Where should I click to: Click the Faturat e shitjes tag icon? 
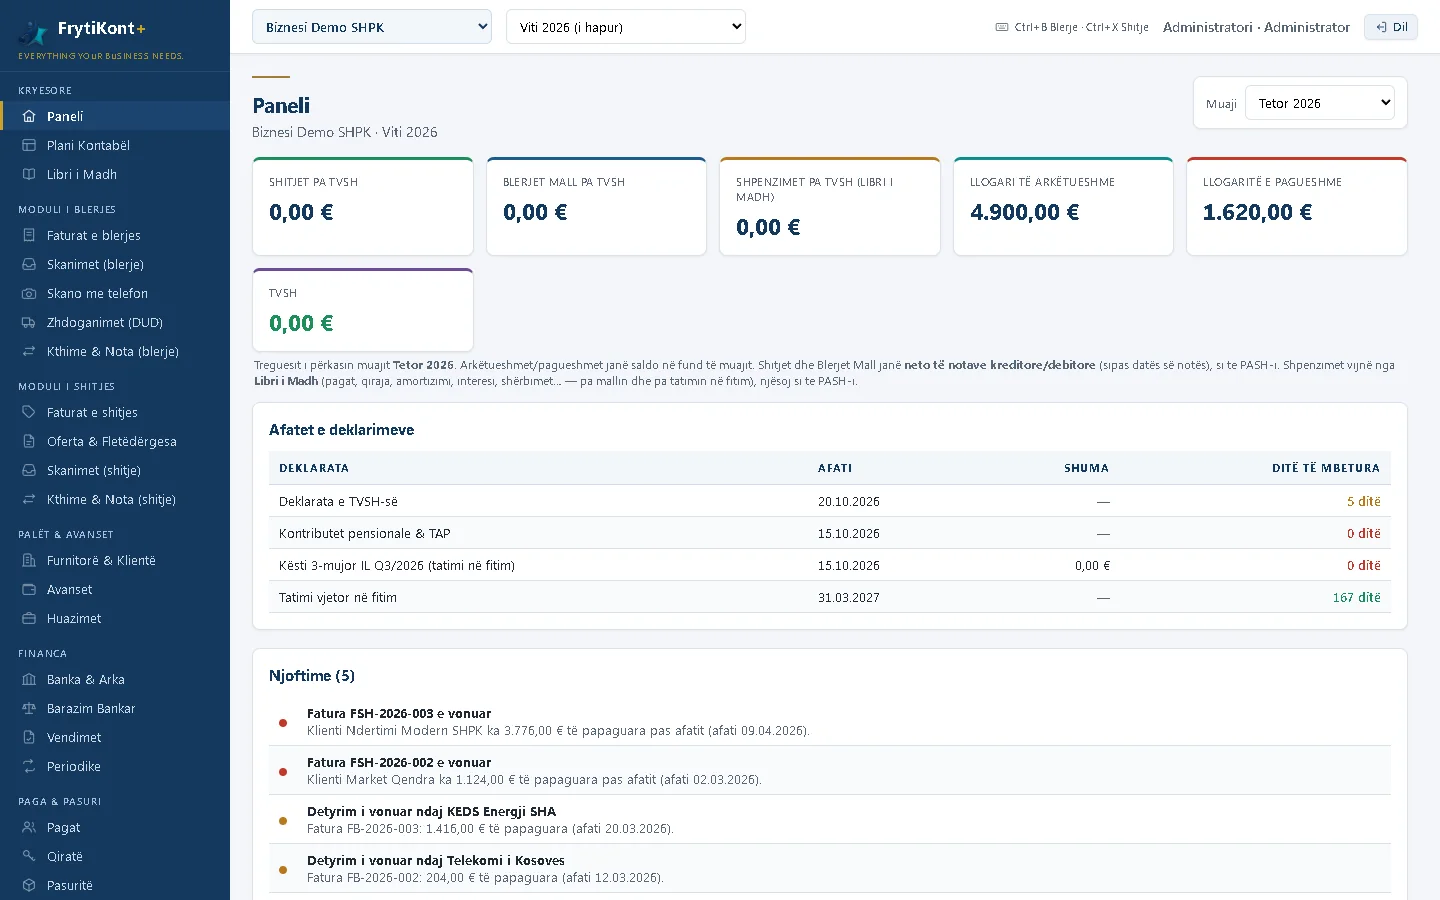tap(29, 412)
